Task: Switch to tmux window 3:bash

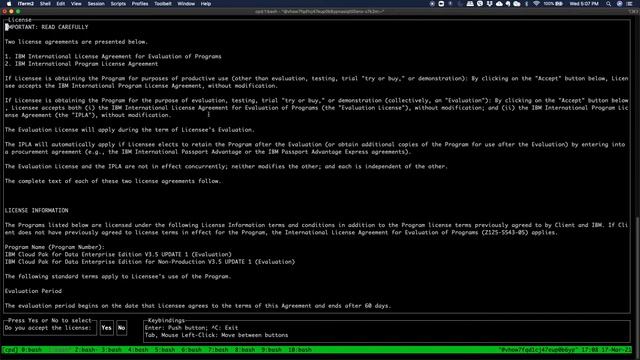Action: tap(111, 350)
